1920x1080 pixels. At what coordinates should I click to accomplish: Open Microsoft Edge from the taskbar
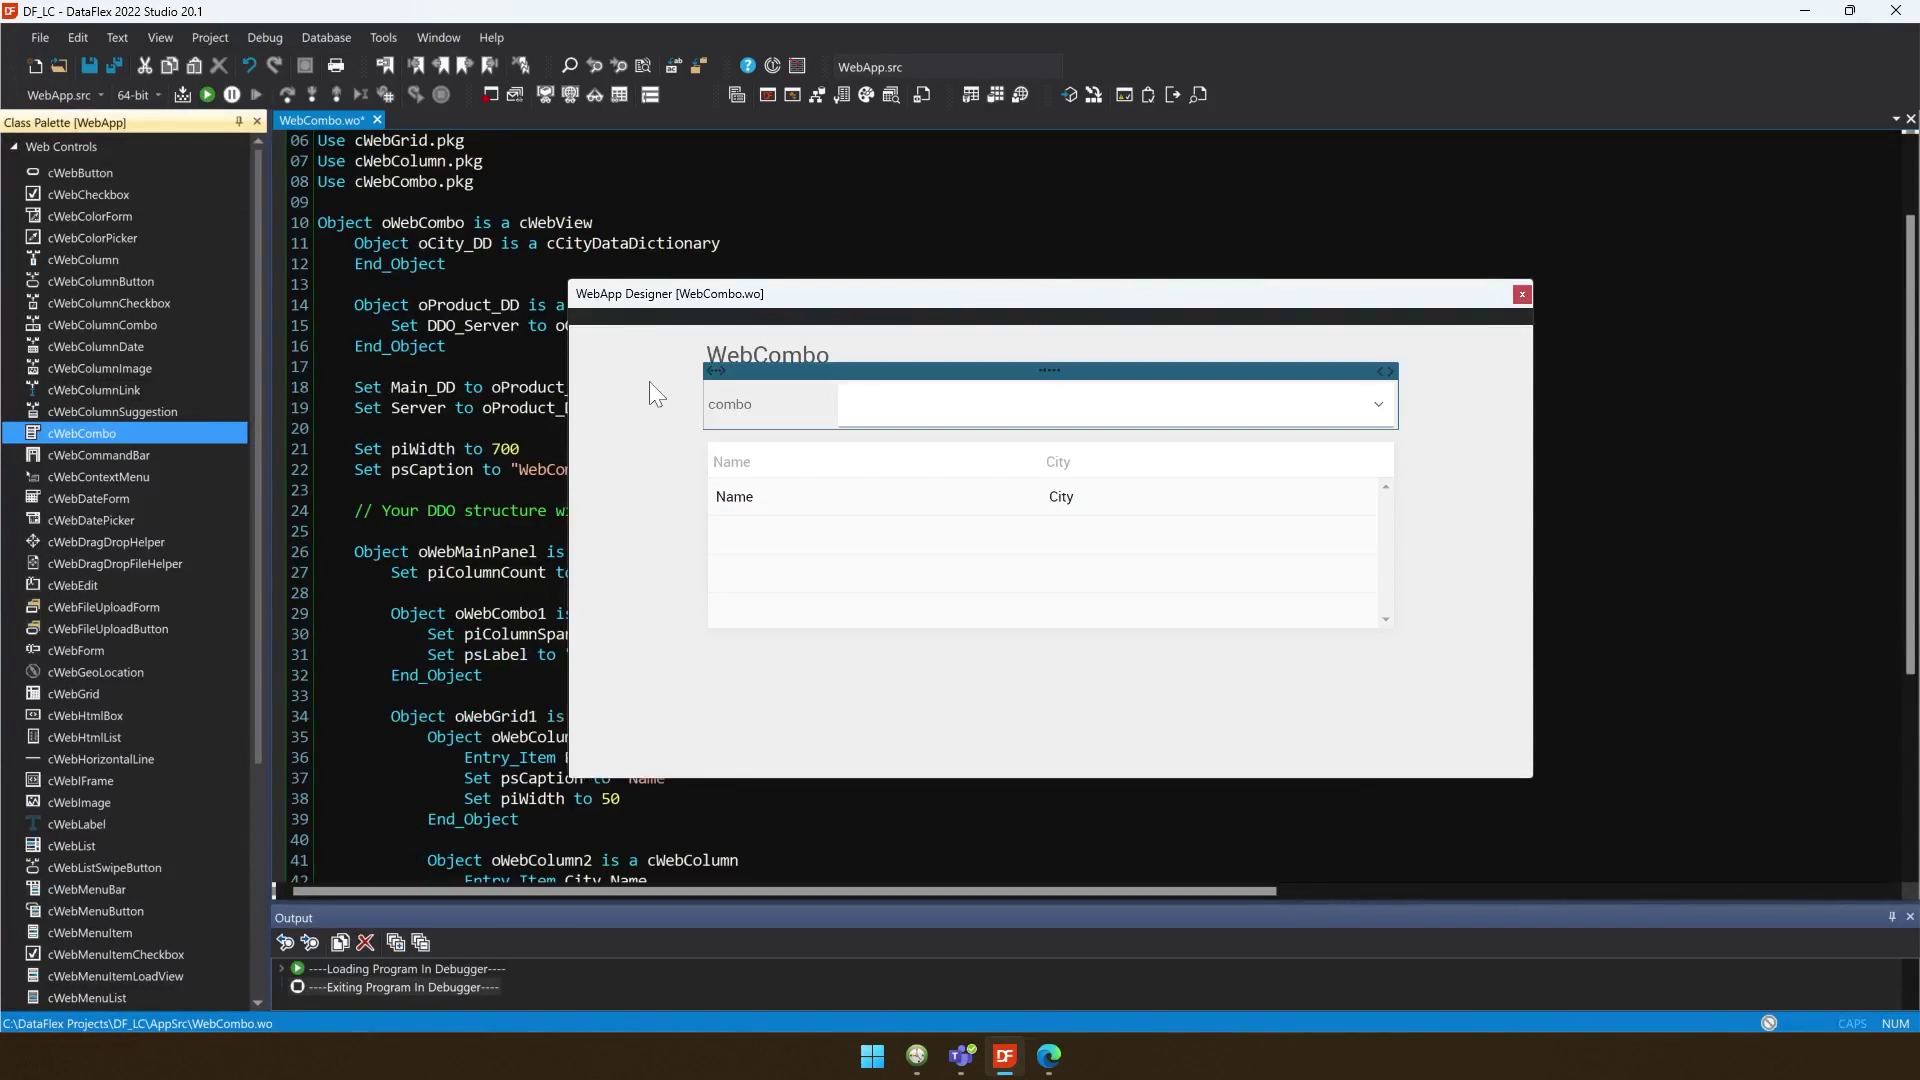pyautogui.click(x=1049, y=1056)
